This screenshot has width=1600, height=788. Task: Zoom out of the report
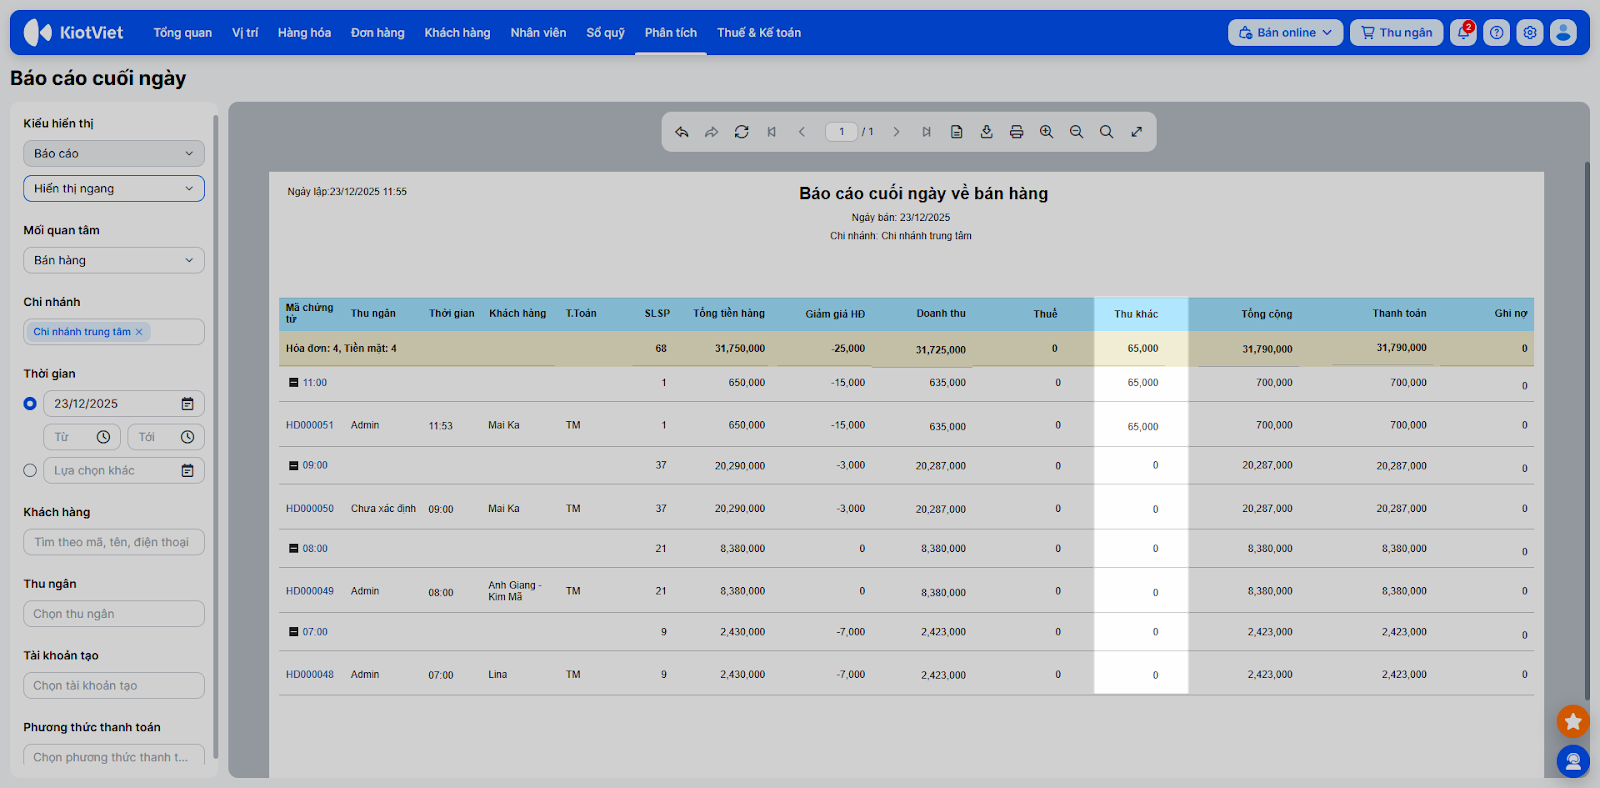pos(1076,132)
